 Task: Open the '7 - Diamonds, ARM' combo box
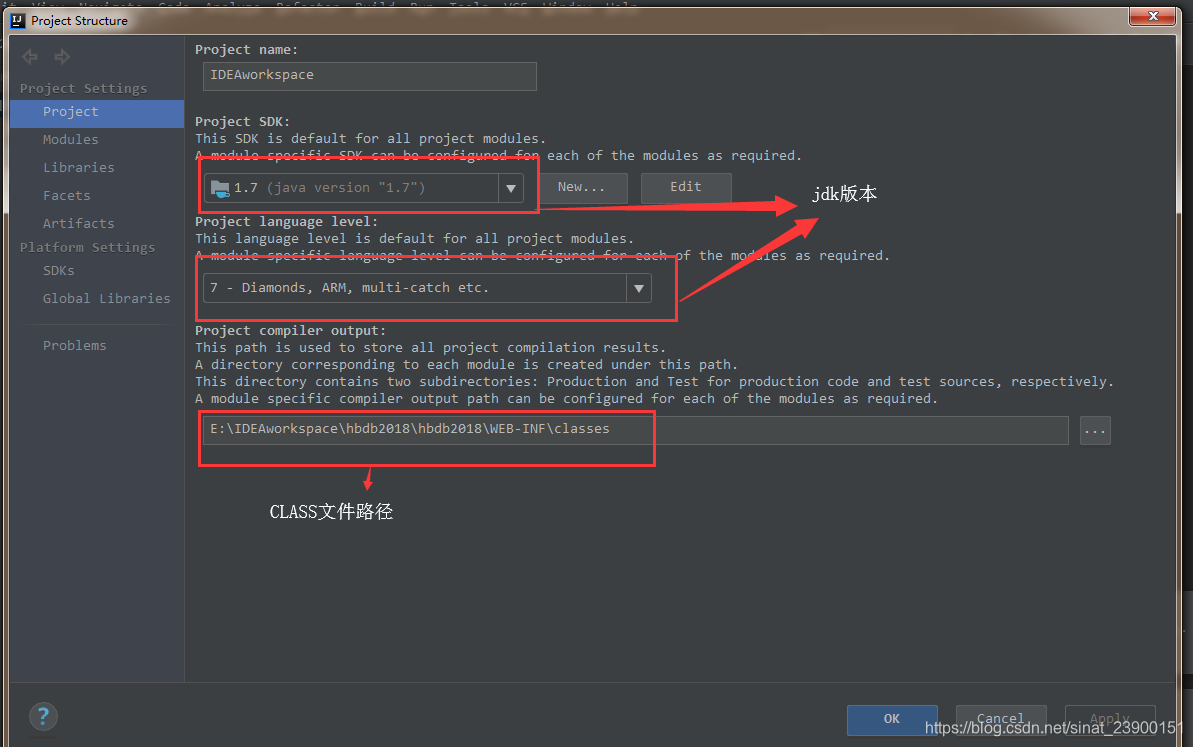(x=427, y=288)
